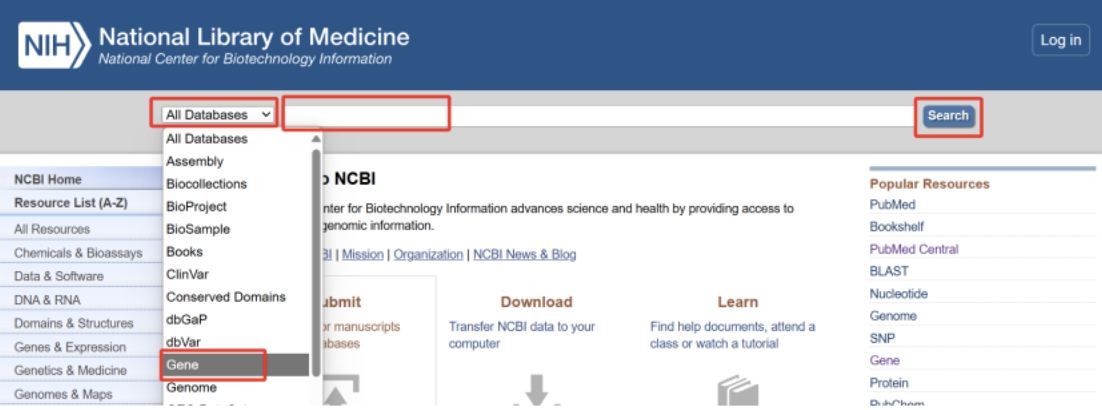The height and width of the screenshot is (410, 1102).
Task: Select BioProject from the dropdown options
Action: point(196,206)
